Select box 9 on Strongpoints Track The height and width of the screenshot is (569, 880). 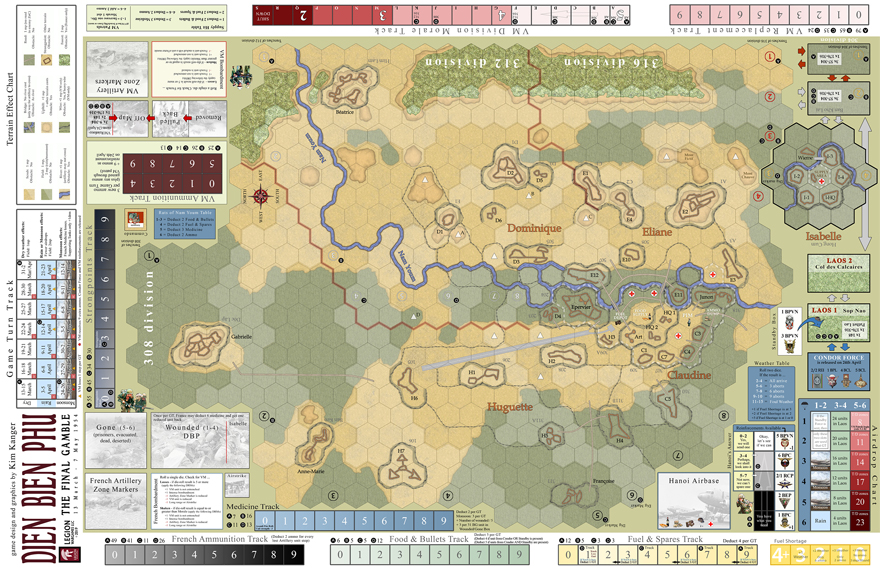click(x=105, y=219)
